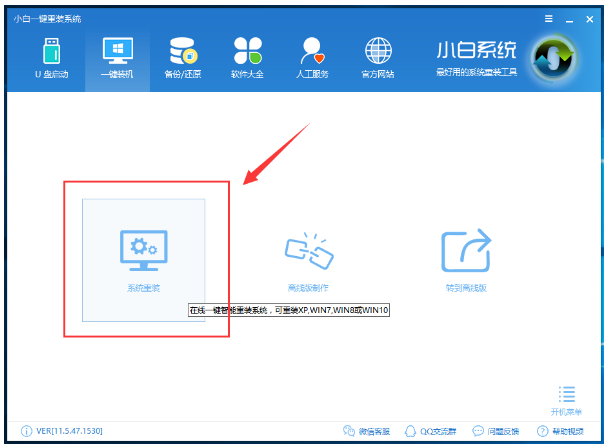The height and width of the screenshot is (448, 609).
Task: Open the 问题反馈 feedback link
Action: click(x=496, y=431)
